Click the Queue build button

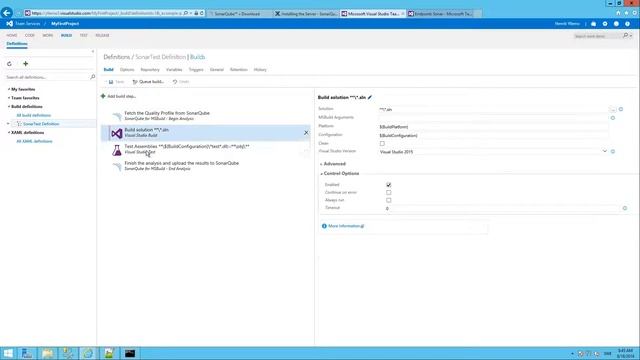148,82
